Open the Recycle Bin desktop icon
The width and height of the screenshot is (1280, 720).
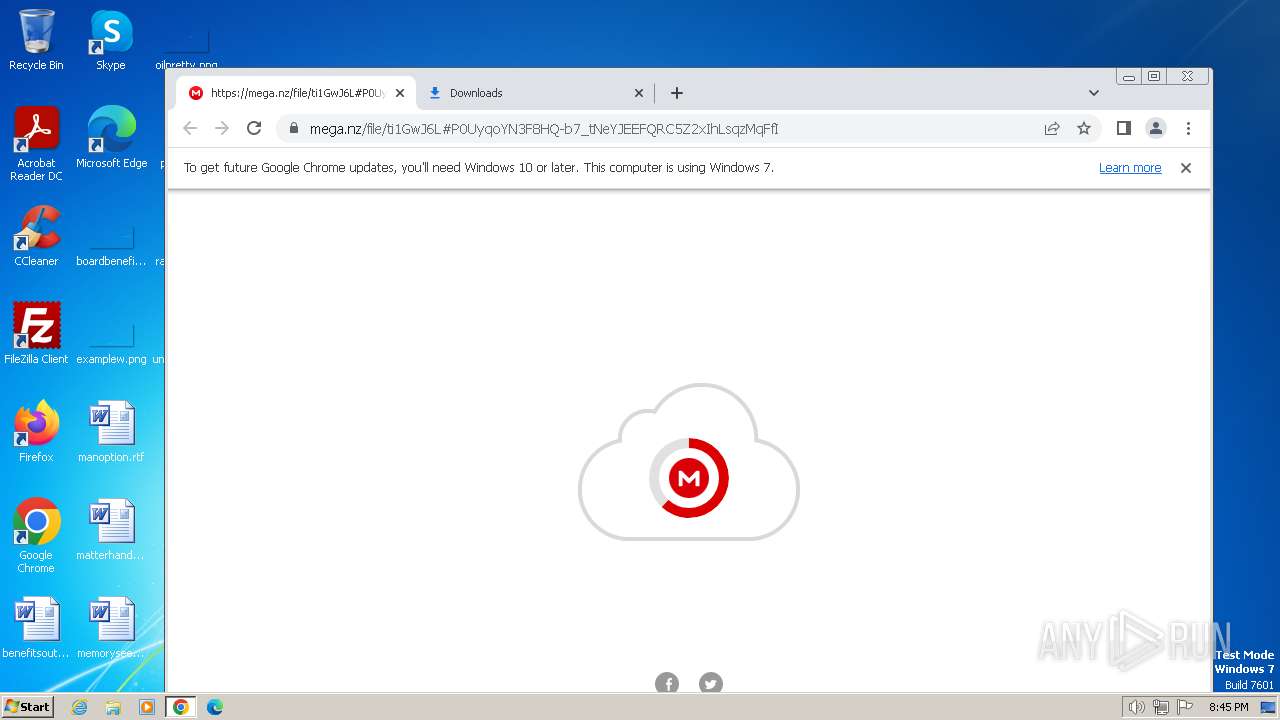coord(36,40)
